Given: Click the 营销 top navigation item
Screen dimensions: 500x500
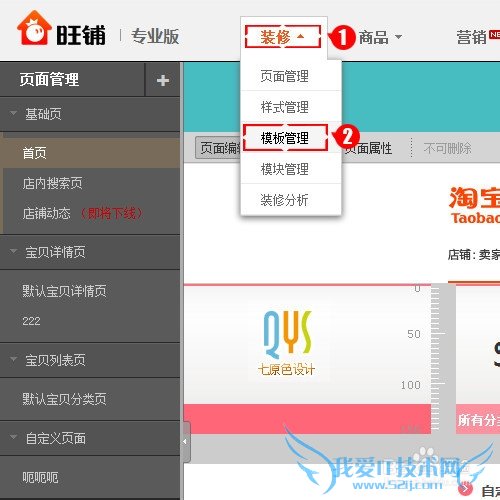Looking at the screenshot, I should click(472, 37).
